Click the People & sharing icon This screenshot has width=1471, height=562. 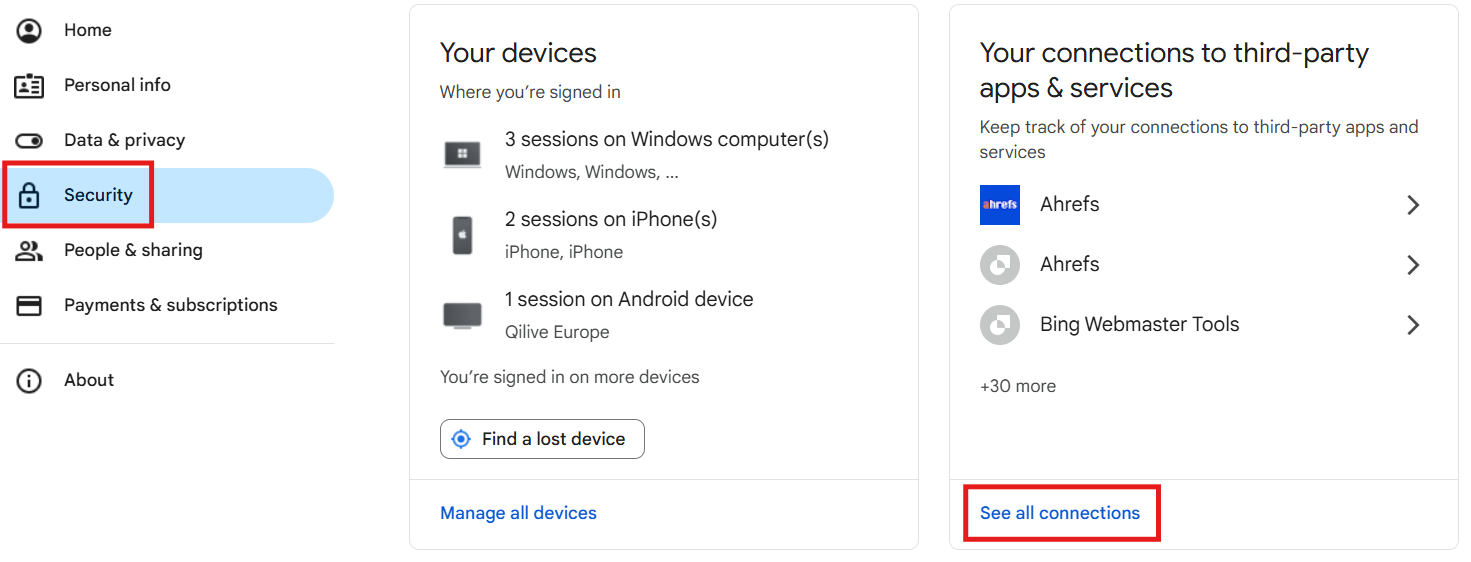point(29,250)
